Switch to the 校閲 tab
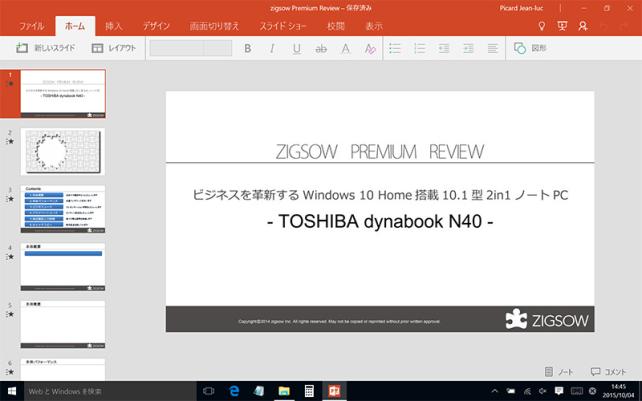This screenshot has width=642, height=401. (x=336, y=26)
